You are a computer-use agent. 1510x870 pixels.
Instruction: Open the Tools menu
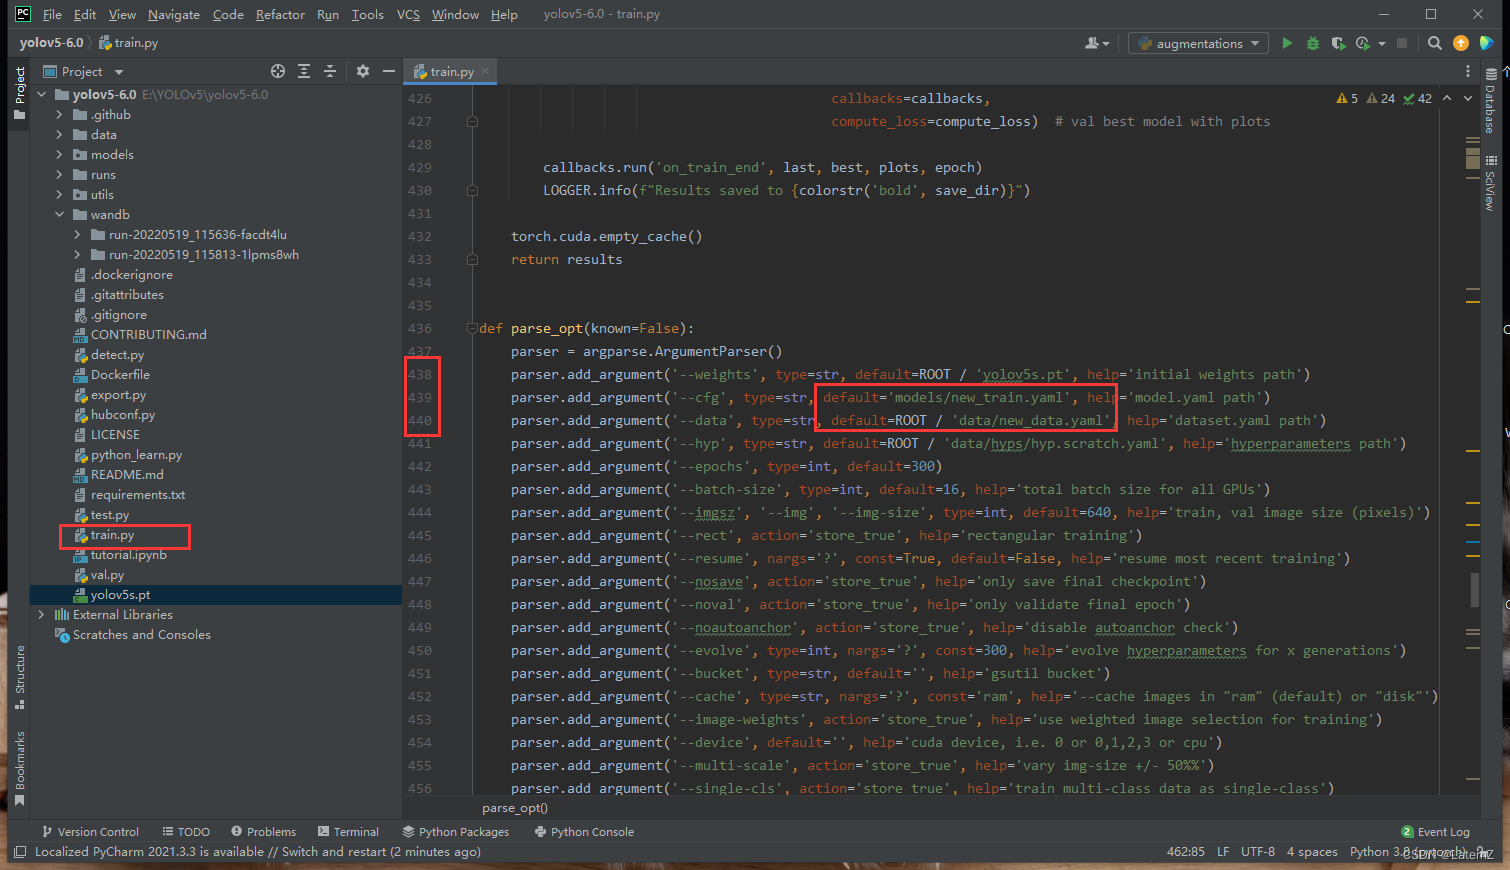tap(368, 14)
